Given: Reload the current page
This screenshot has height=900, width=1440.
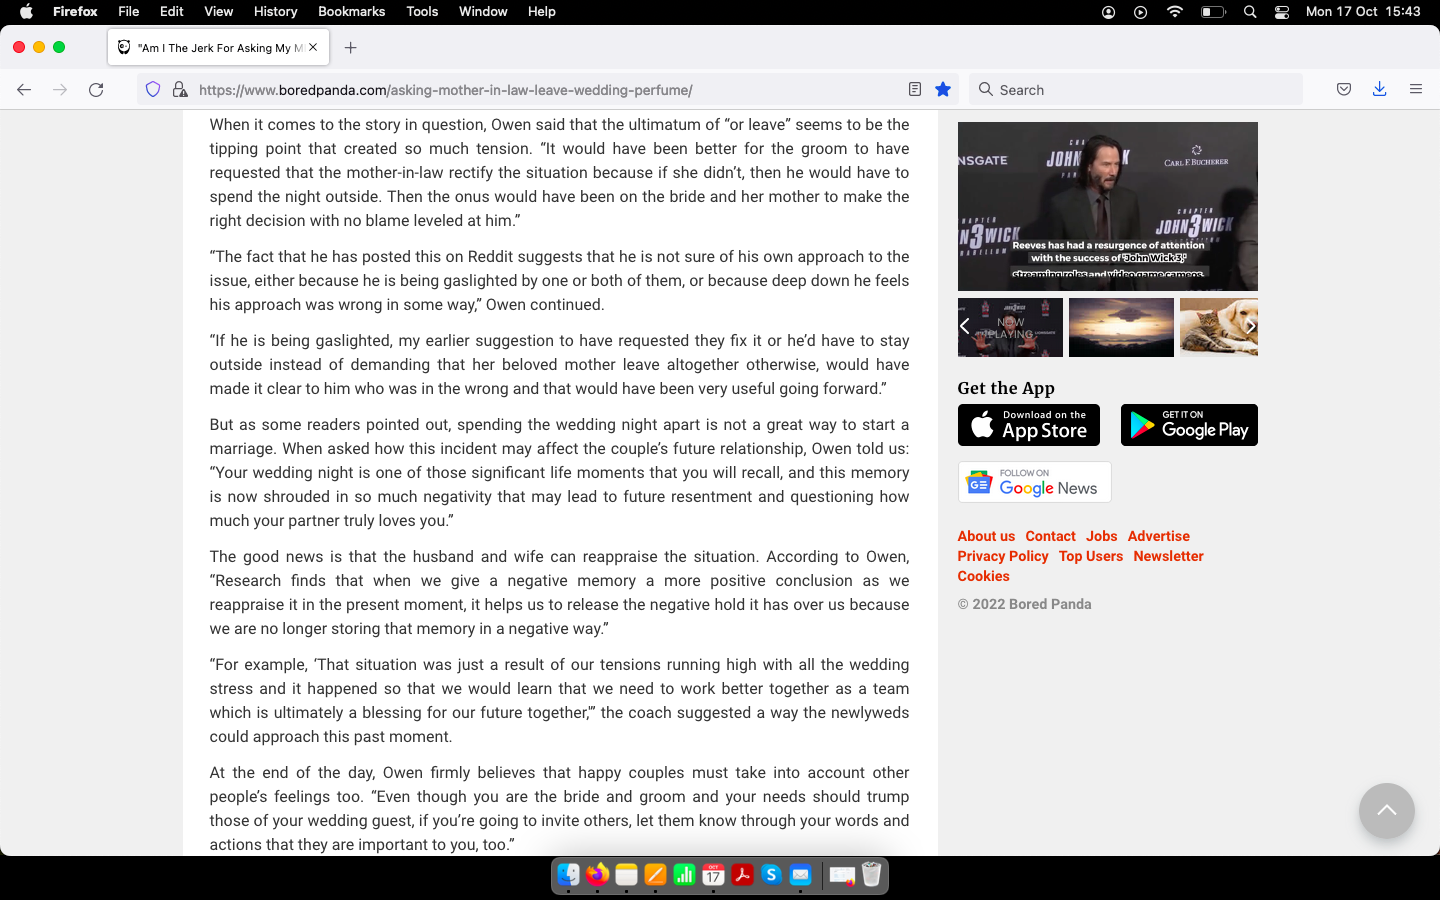Looking at the screenshot, I should (96, 90).
